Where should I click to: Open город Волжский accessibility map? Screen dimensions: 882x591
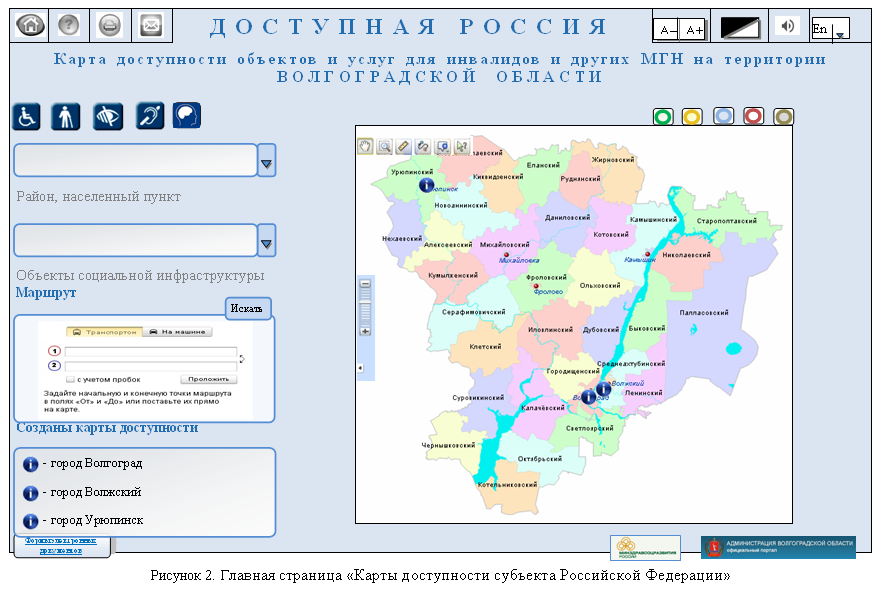coord(82,493)
